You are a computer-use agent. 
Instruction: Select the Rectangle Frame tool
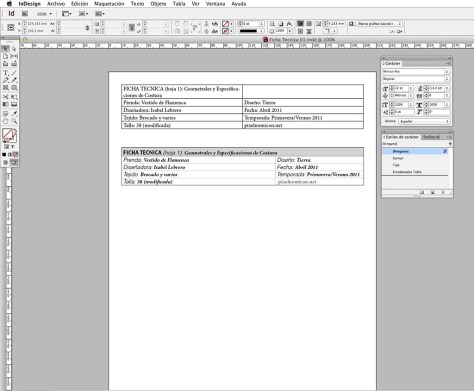(6, 88)
